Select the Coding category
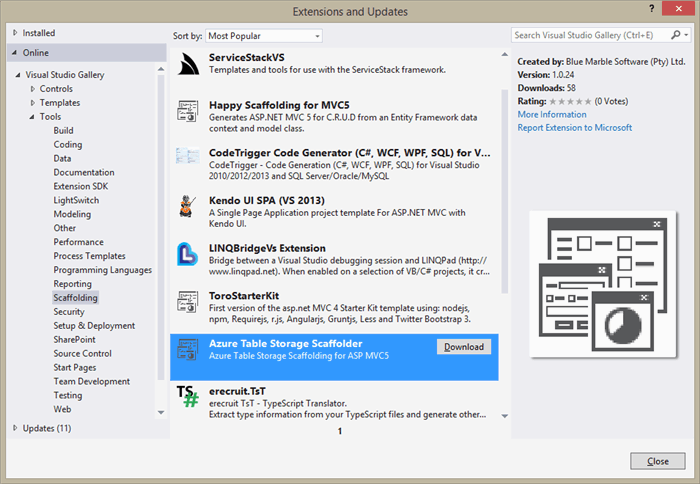 68,144
